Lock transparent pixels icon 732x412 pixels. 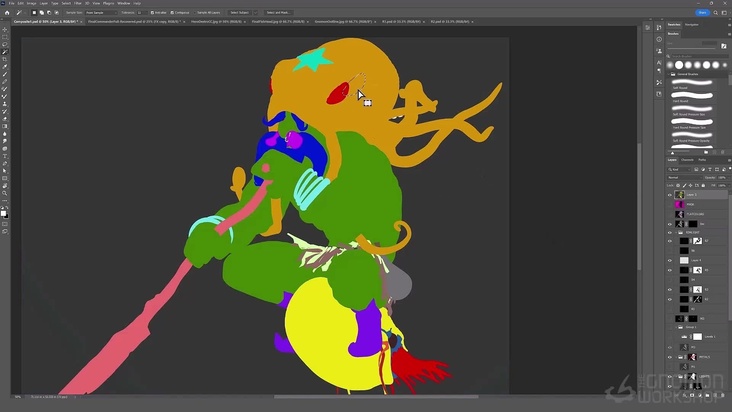(678, 185)
